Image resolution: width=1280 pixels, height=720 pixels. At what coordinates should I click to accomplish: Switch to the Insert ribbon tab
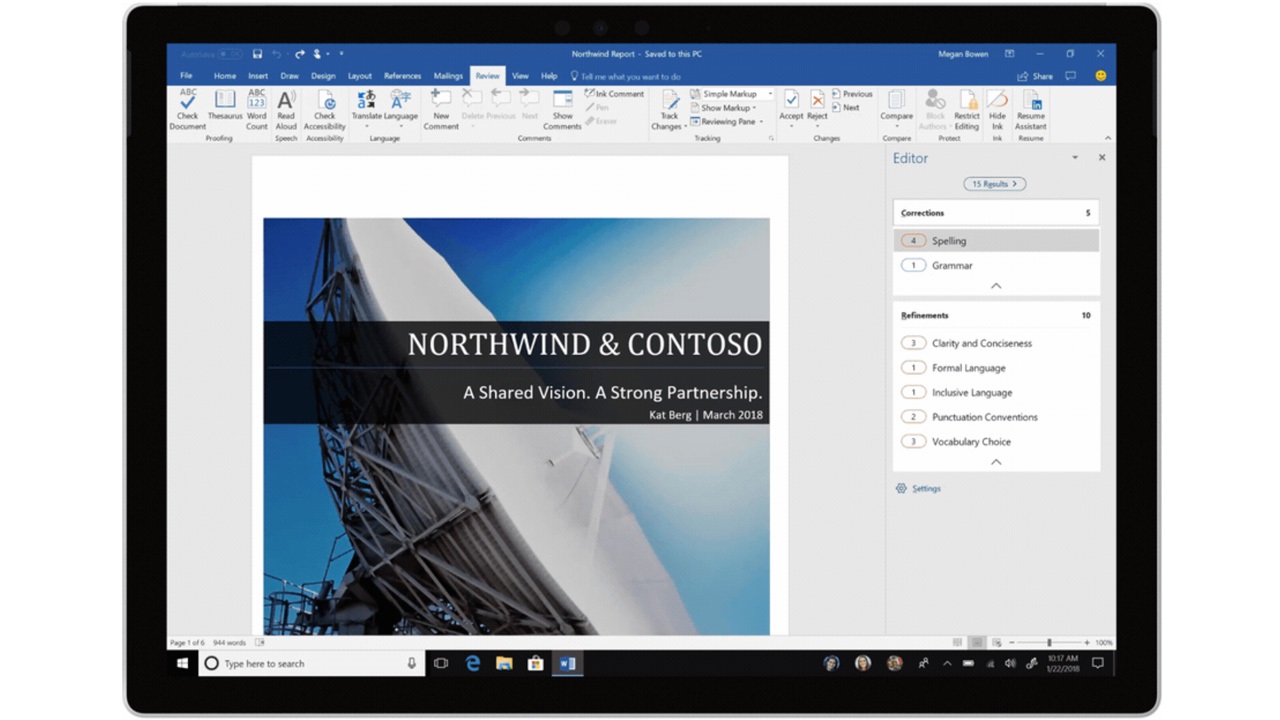click(x=257, y=75)
